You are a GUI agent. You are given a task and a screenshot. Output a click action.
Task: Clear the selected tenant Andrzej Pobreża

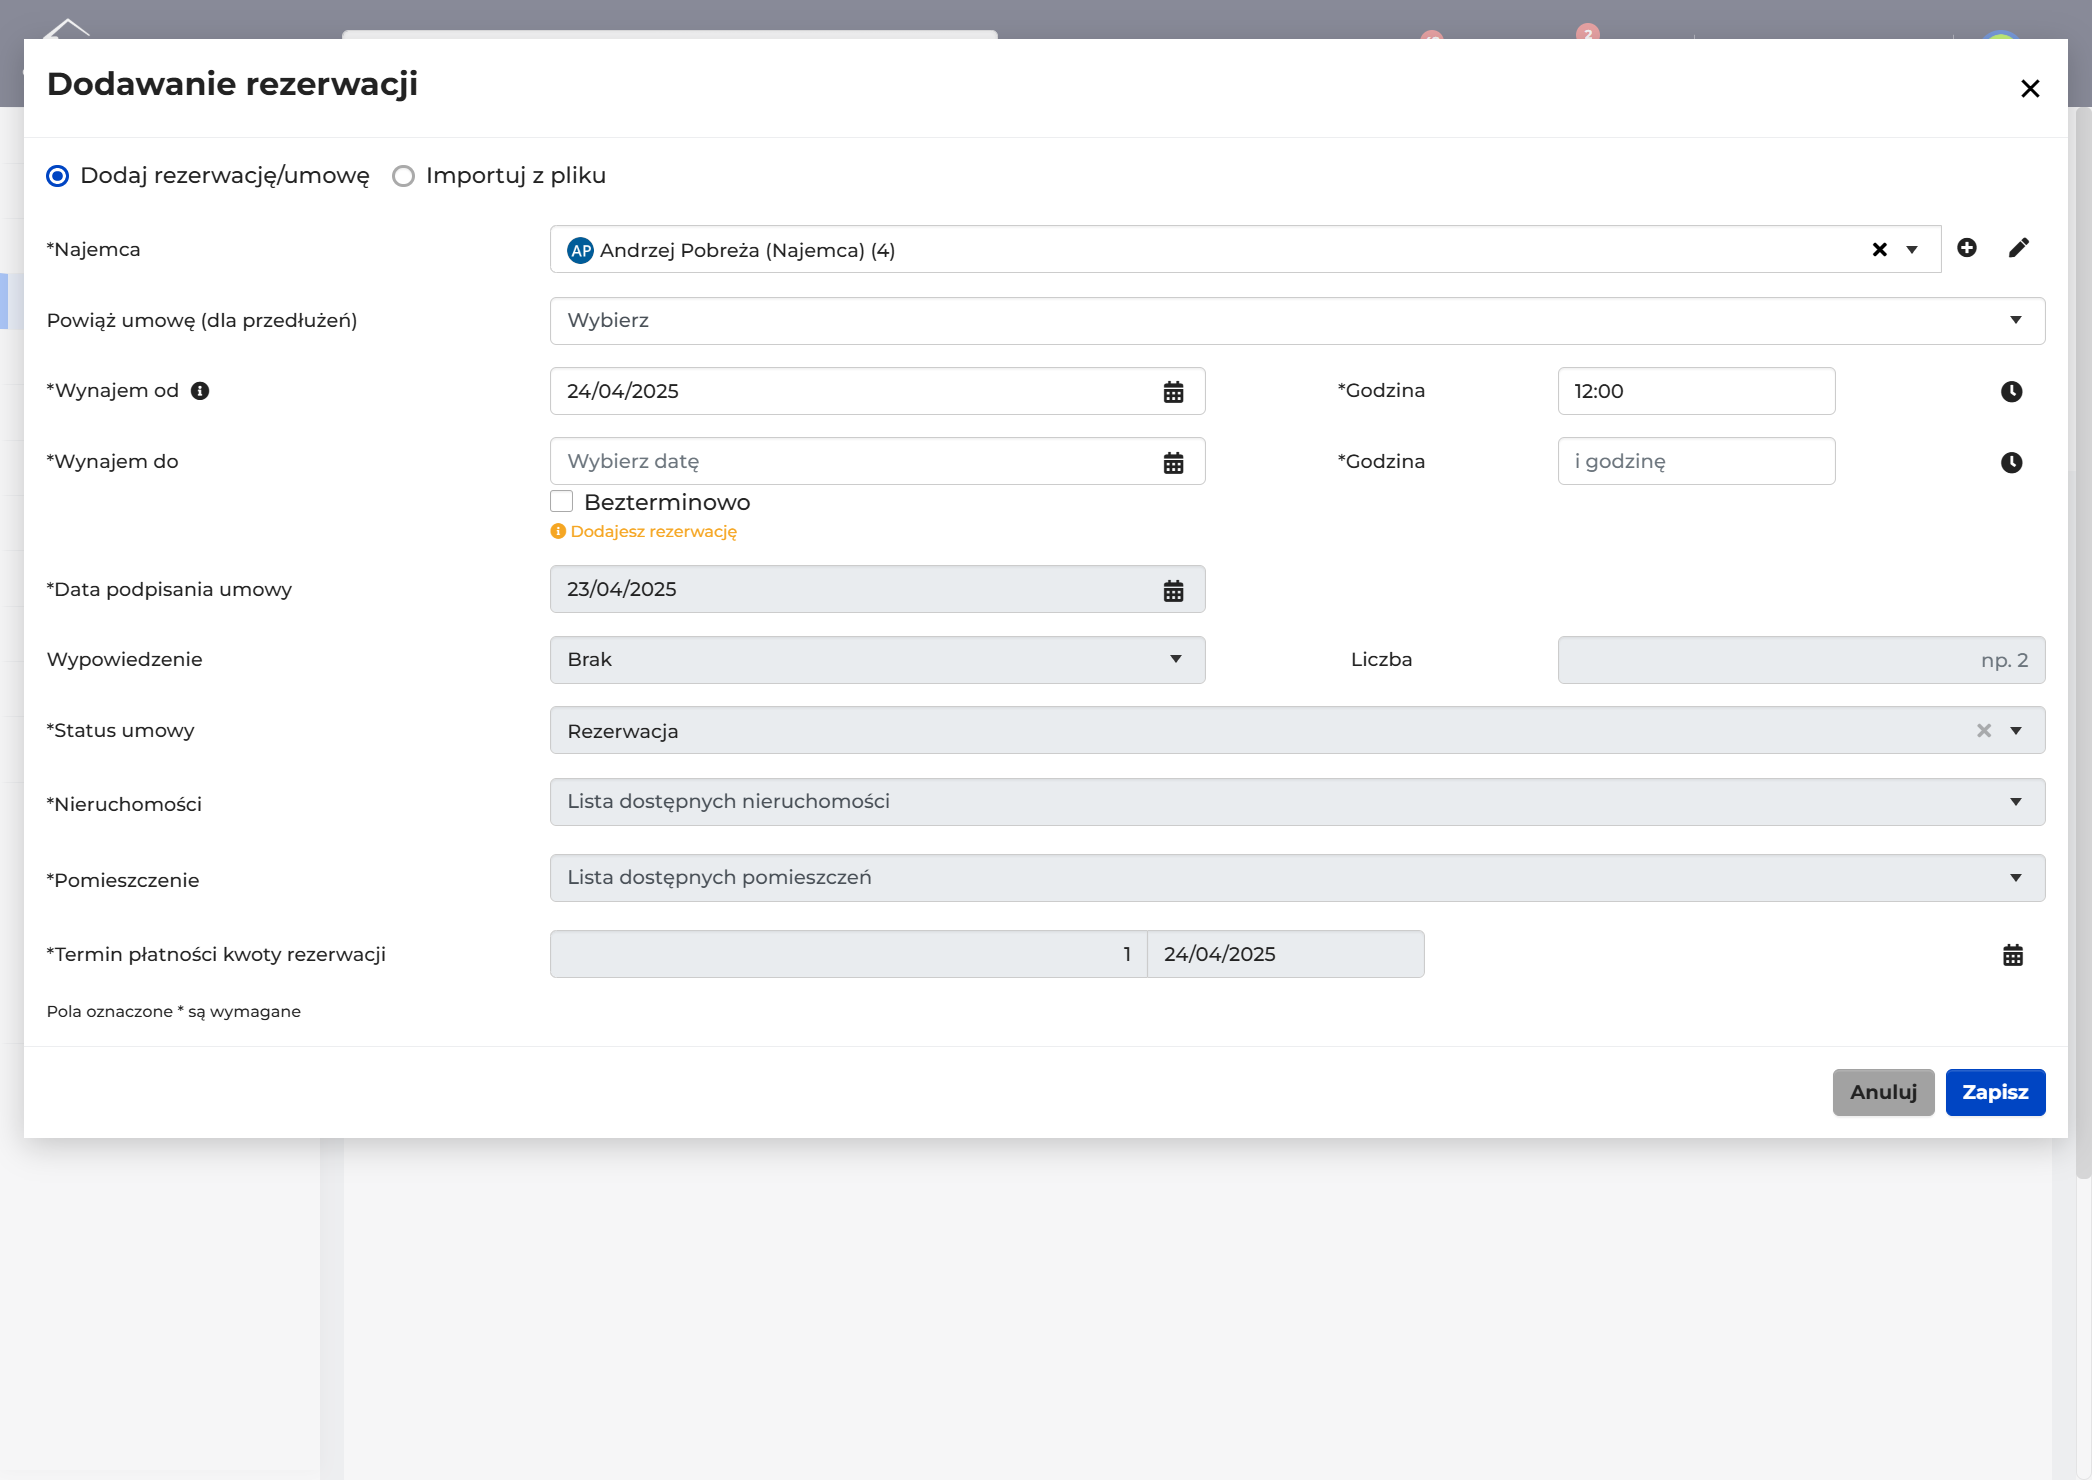1880,250
